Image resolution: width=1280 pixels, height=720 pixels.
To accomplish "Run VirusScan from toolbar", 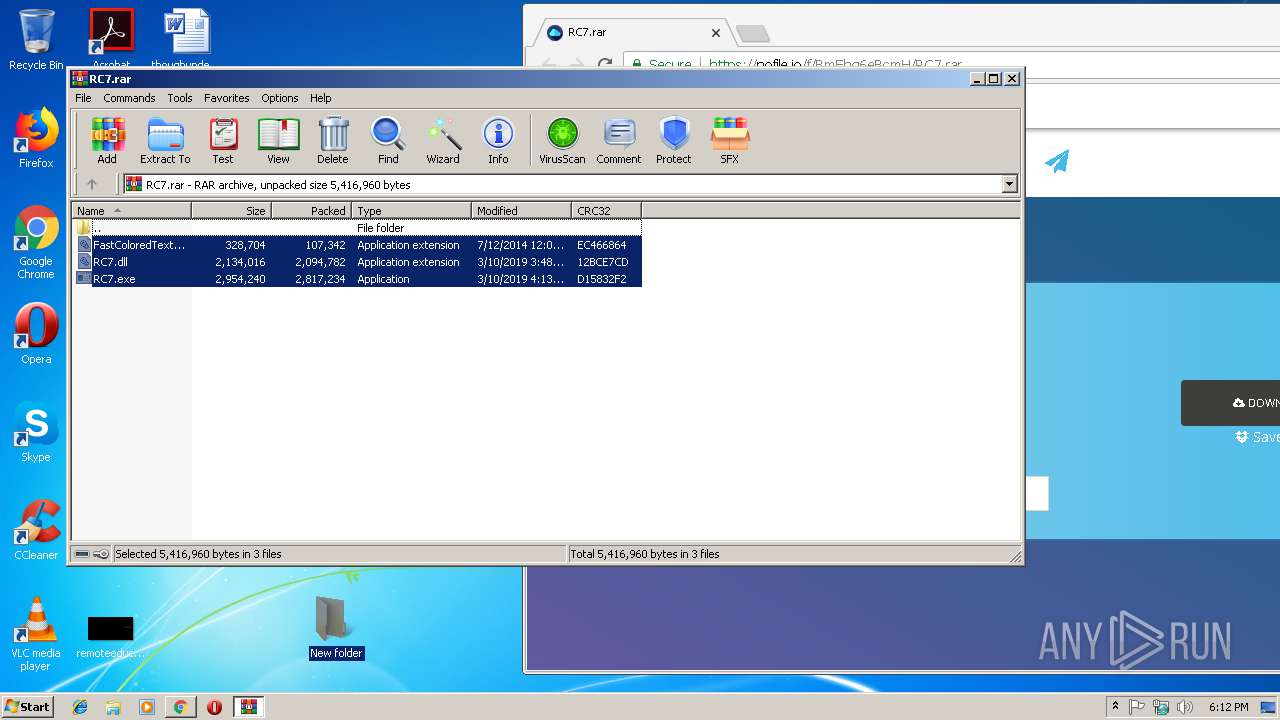I will (x=562, y=141).
